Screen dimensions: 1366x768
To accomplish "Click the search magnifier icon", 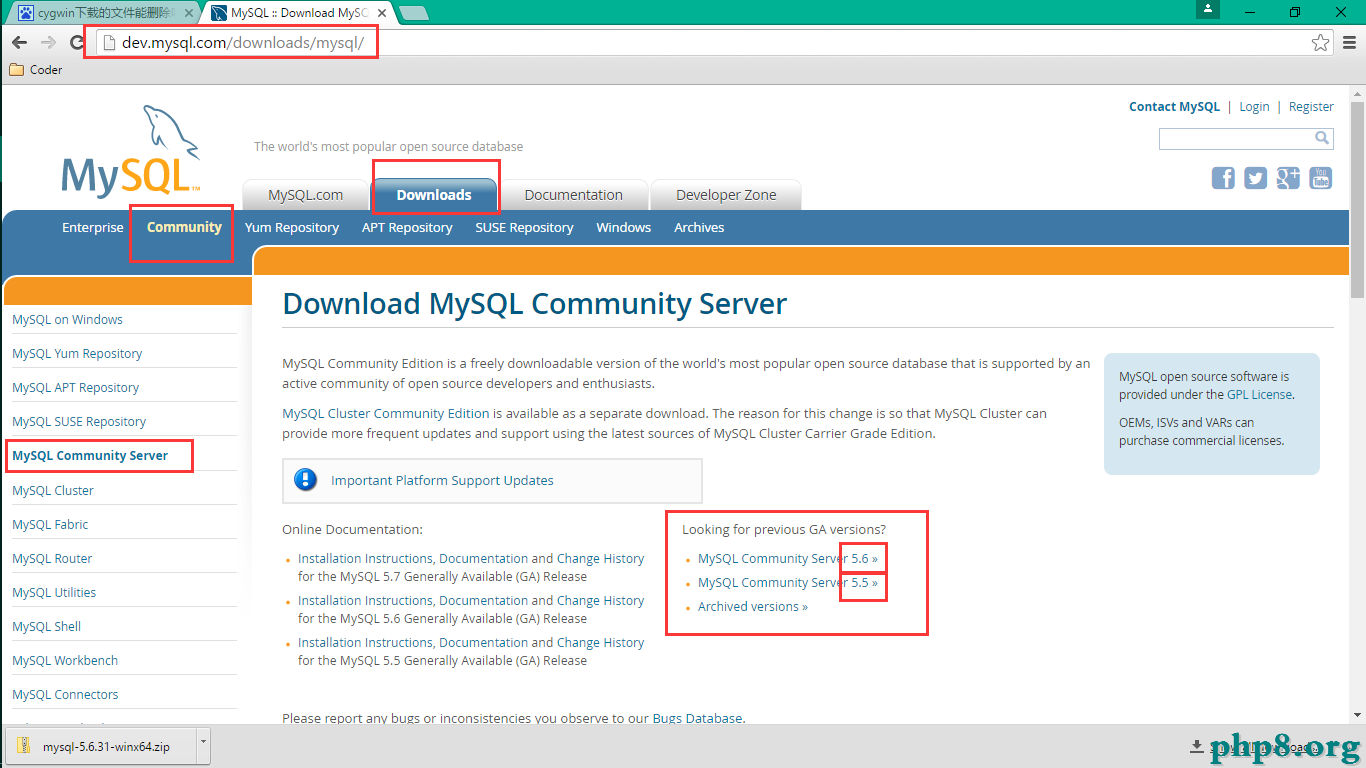I will pyautogui.click(x=1321, y=138).
